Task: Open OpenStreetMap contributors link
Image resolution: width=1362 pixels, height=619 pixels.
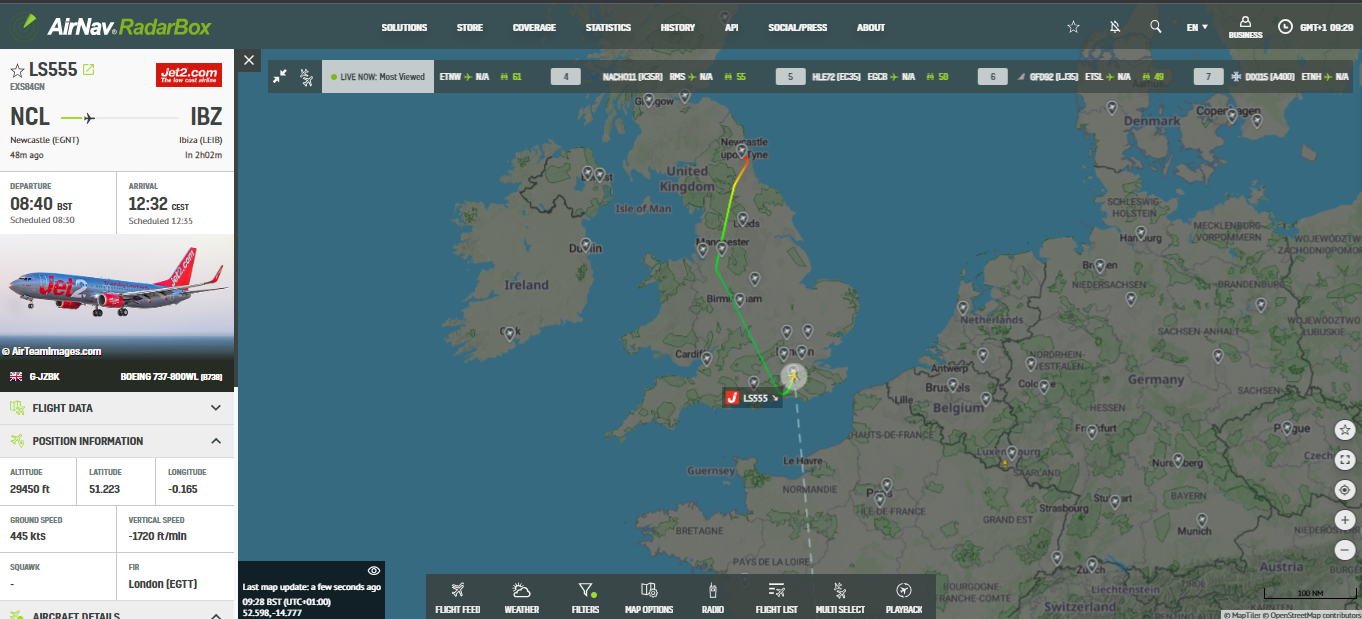Action: [x=1314, y=615]
